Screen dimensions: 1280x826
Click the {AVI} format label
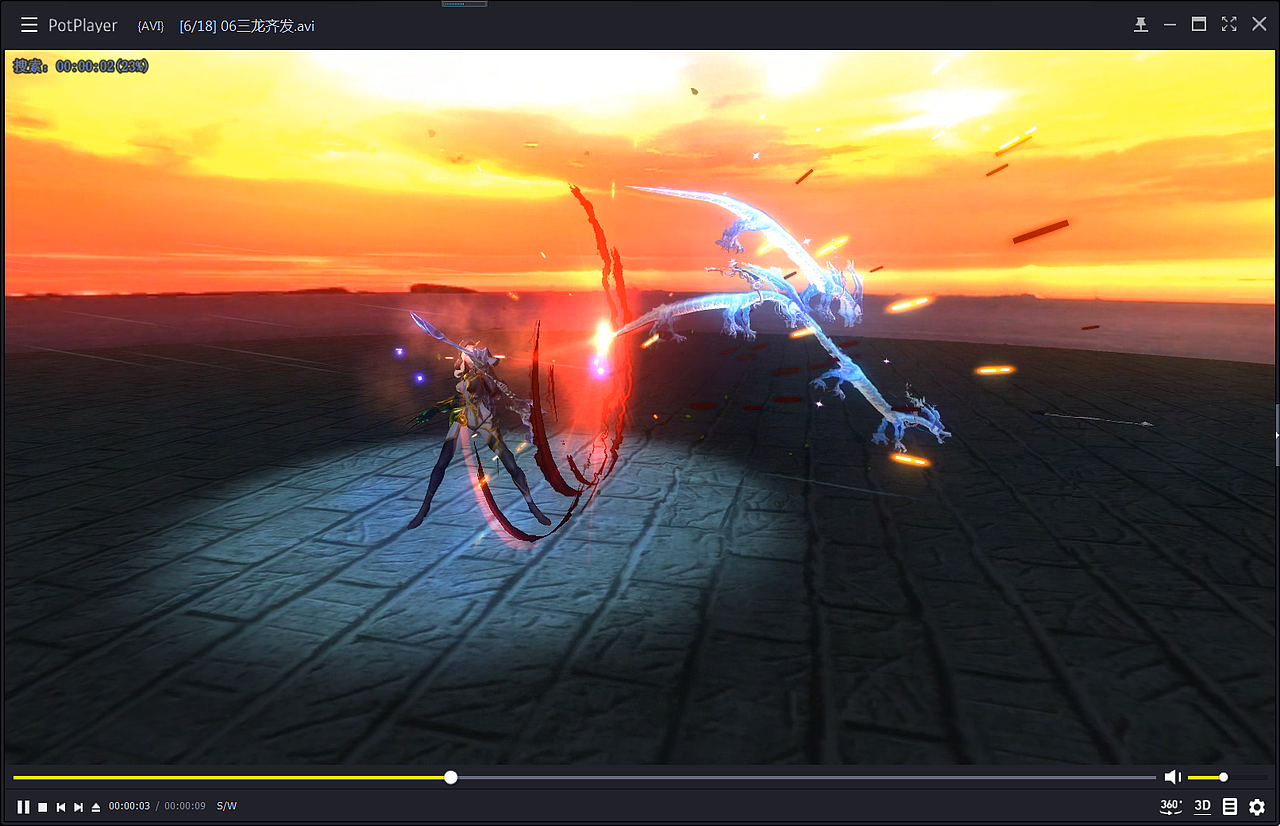[x=150, y=26]
